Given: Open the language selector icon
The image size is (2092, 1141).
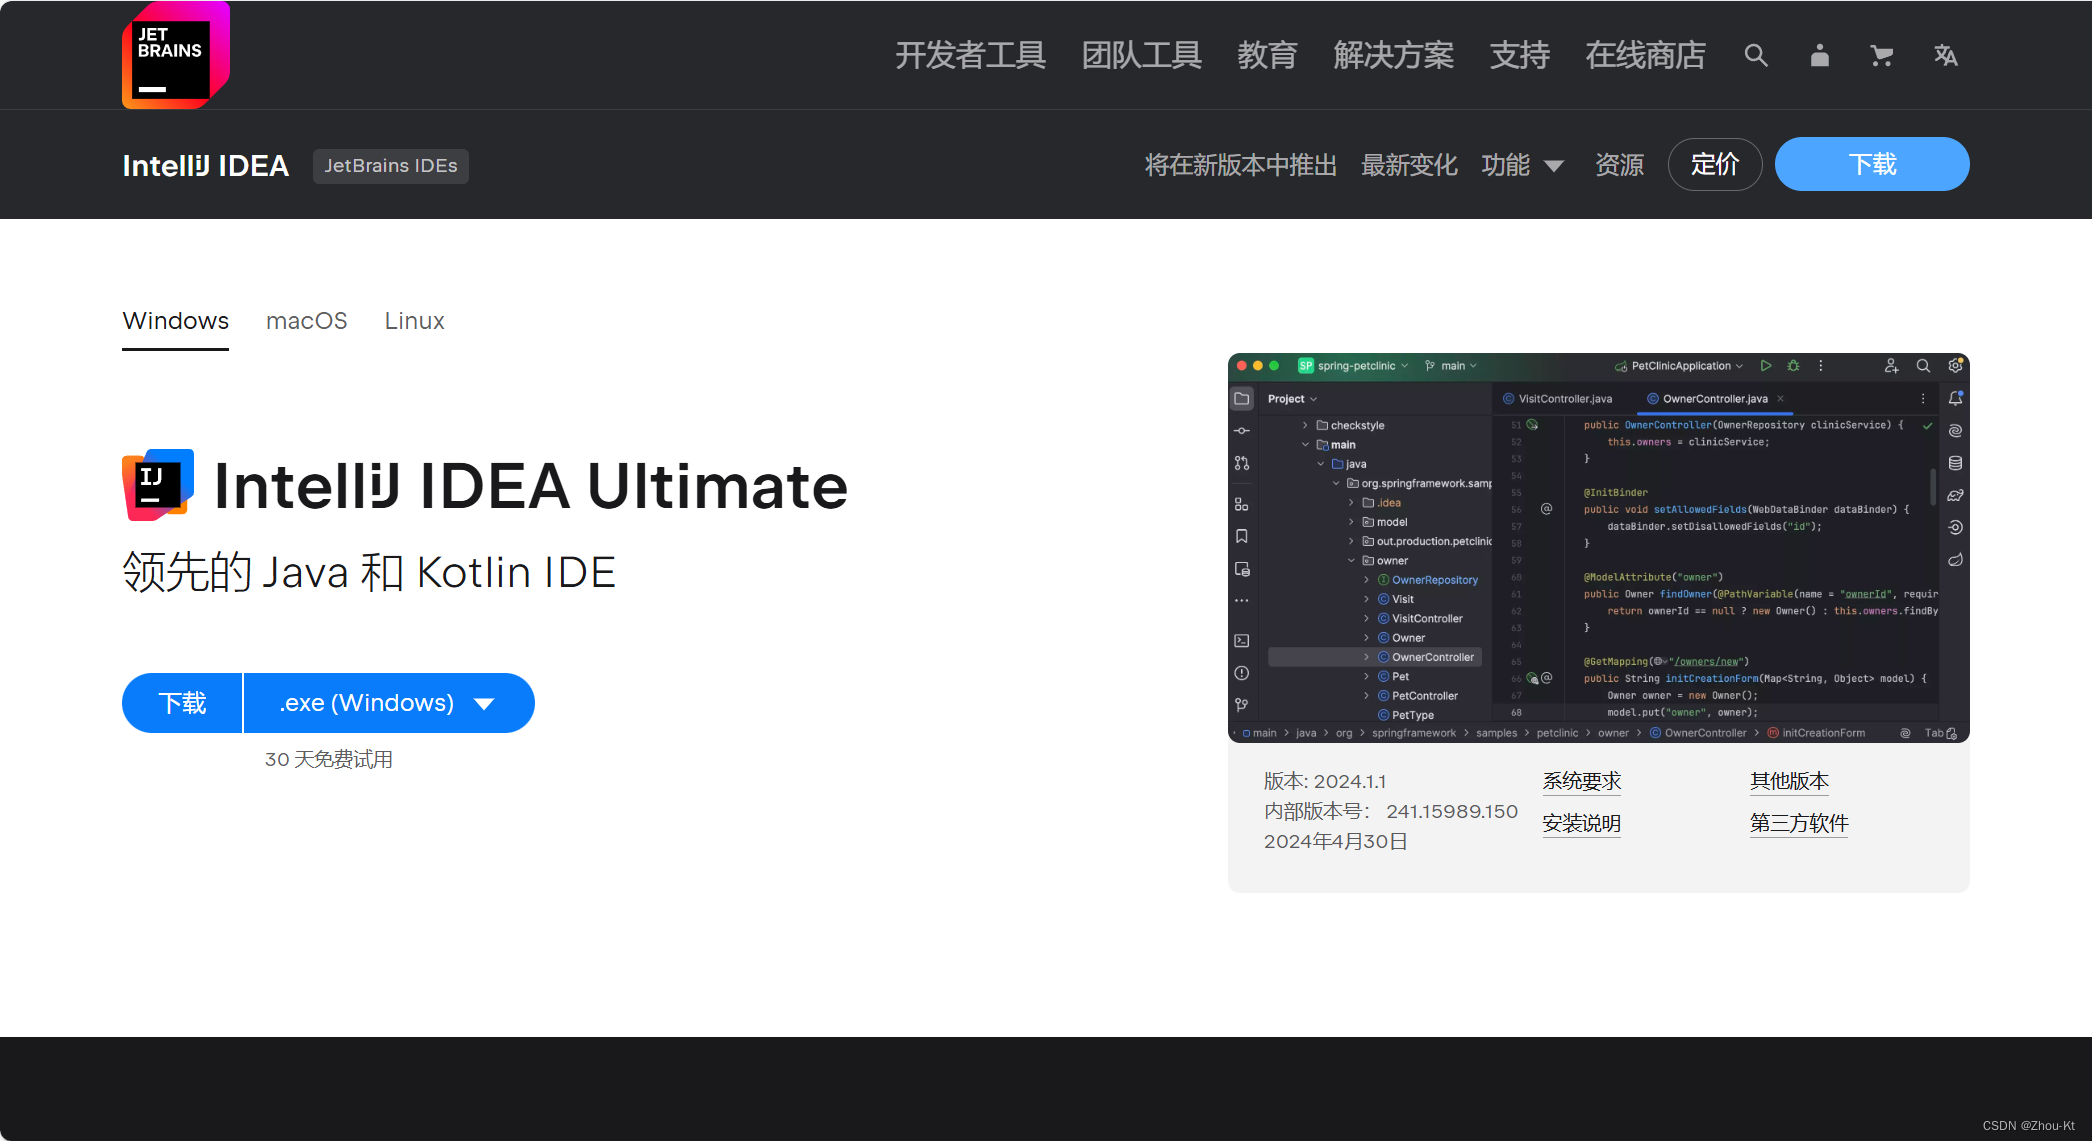Looking at the screenshot, I should coord(1945,55).
